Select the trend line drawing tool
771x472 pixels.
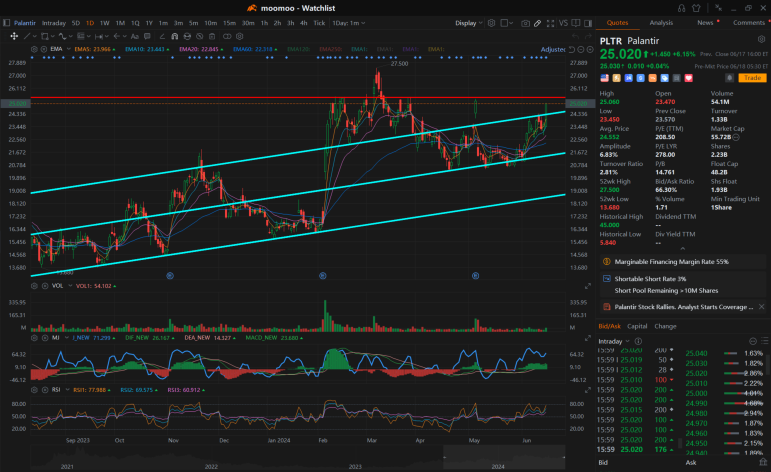coord(27,36)
